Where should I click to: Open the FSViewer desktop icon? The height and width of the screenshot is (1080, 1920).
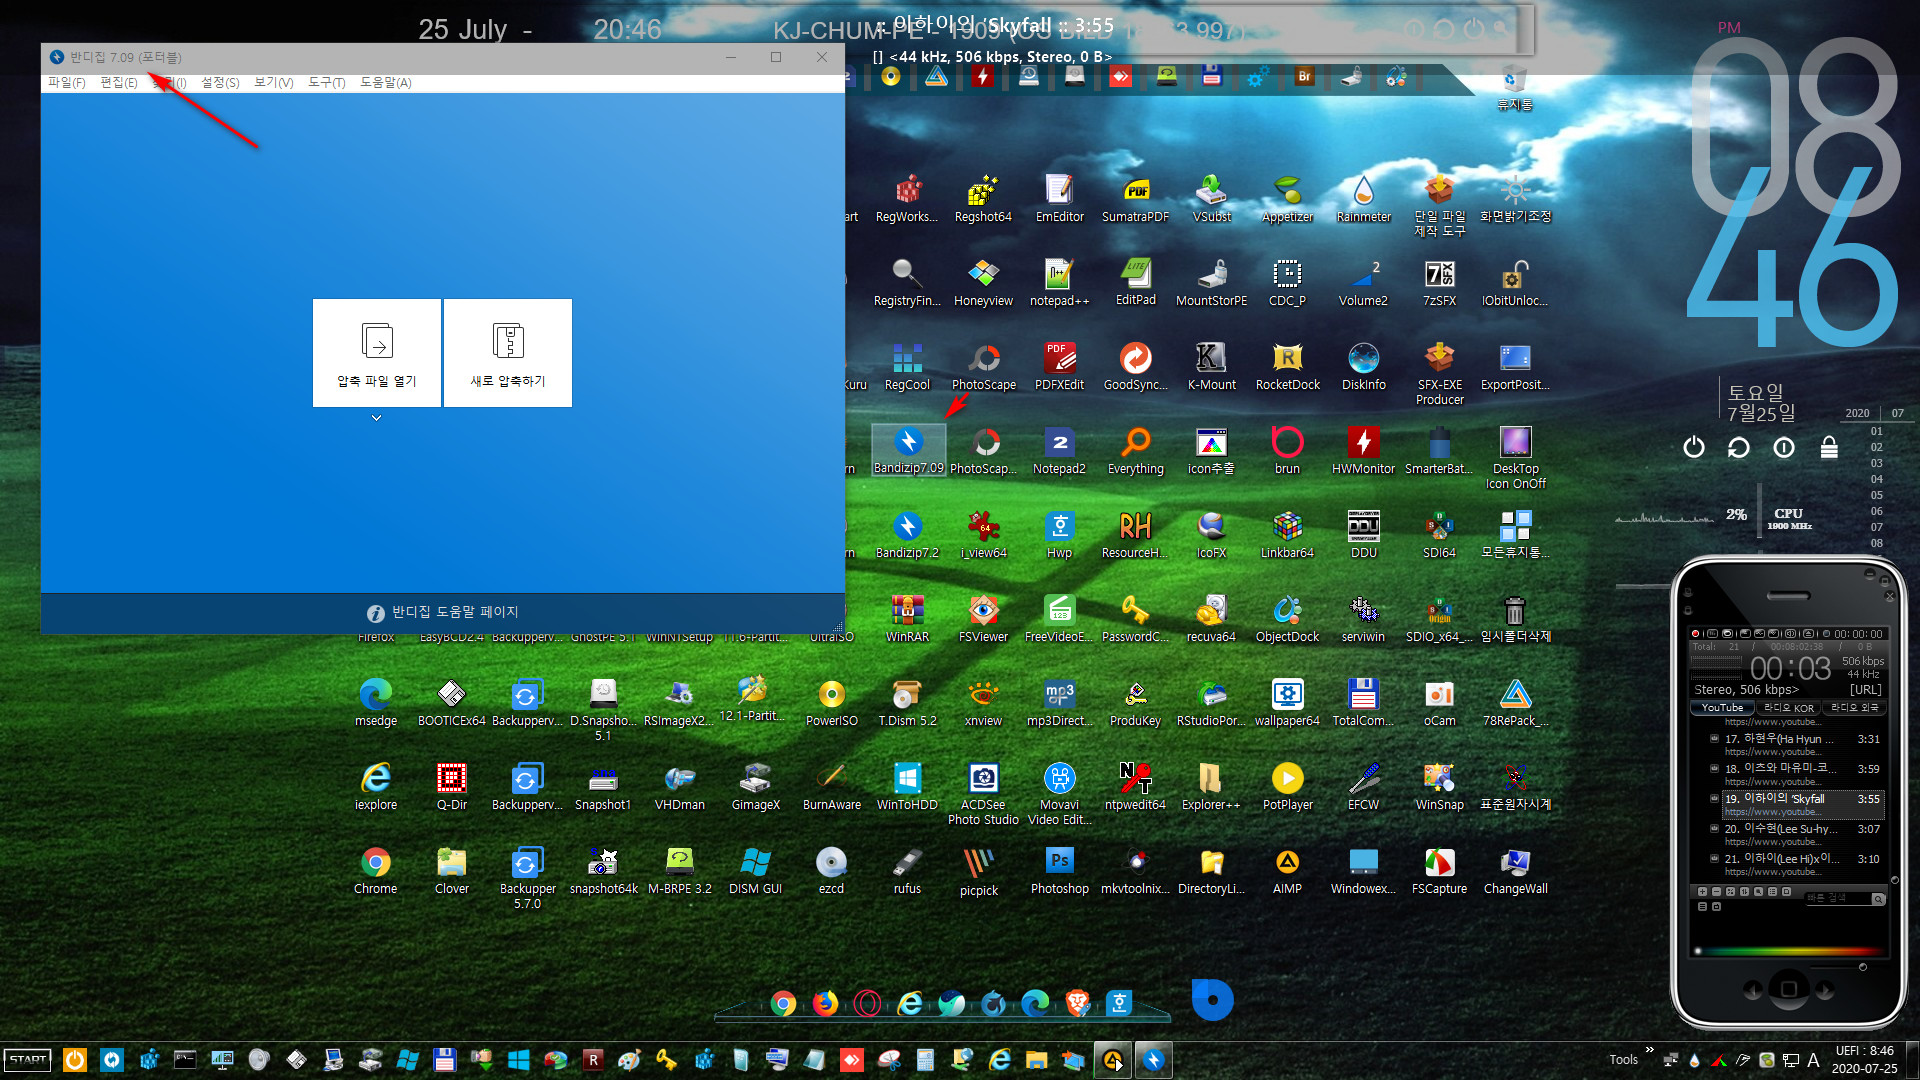[x=984, y=619]
